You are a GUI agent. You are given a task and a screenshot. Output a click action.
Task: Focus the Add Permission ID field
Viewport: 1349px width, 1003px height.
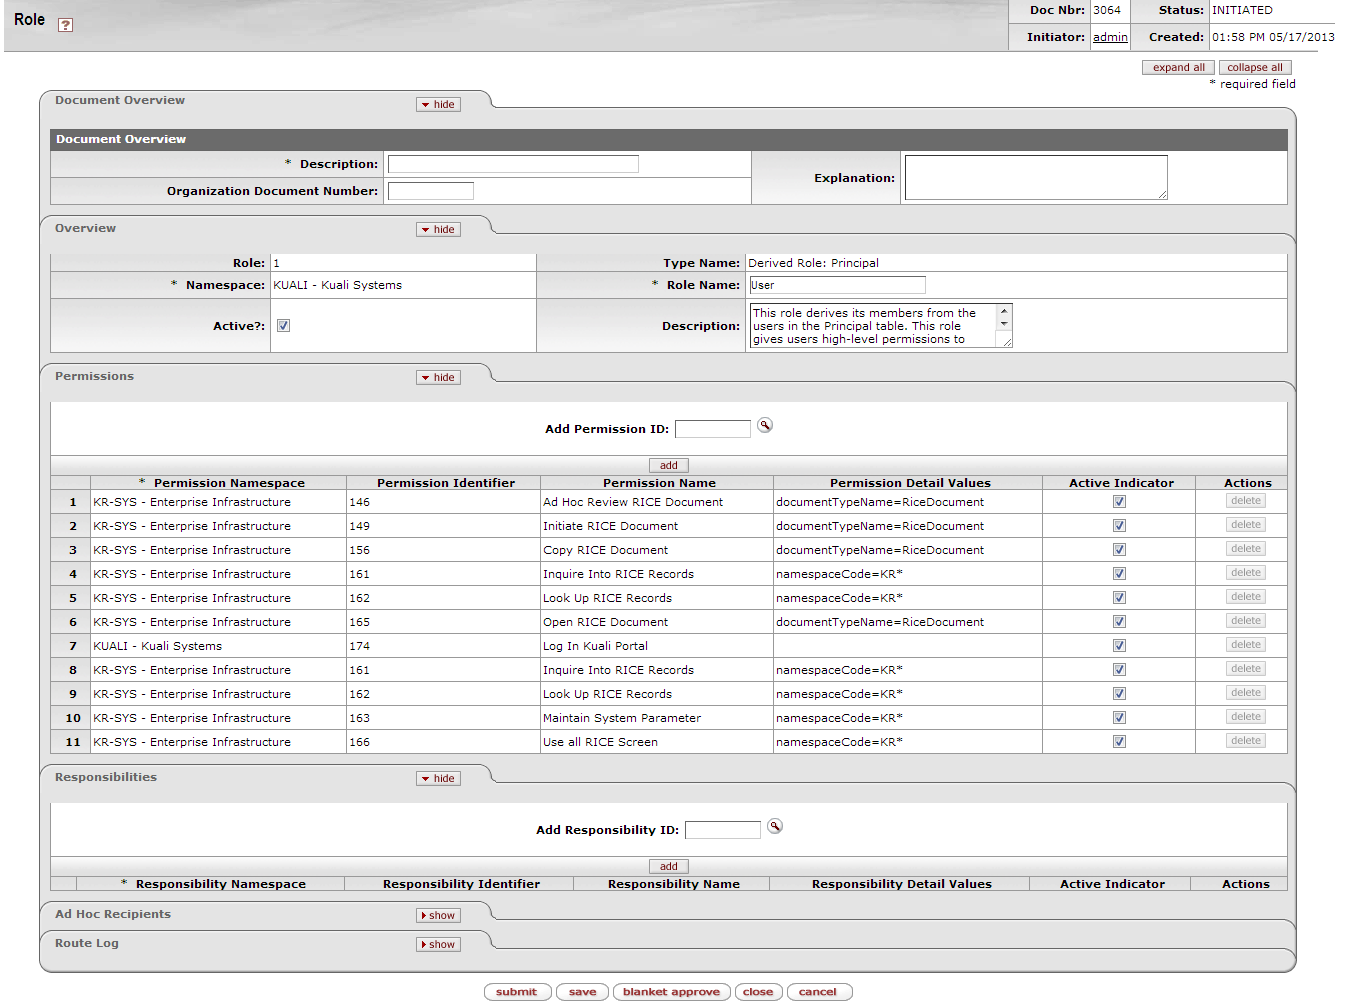click(x=713, y=429)
